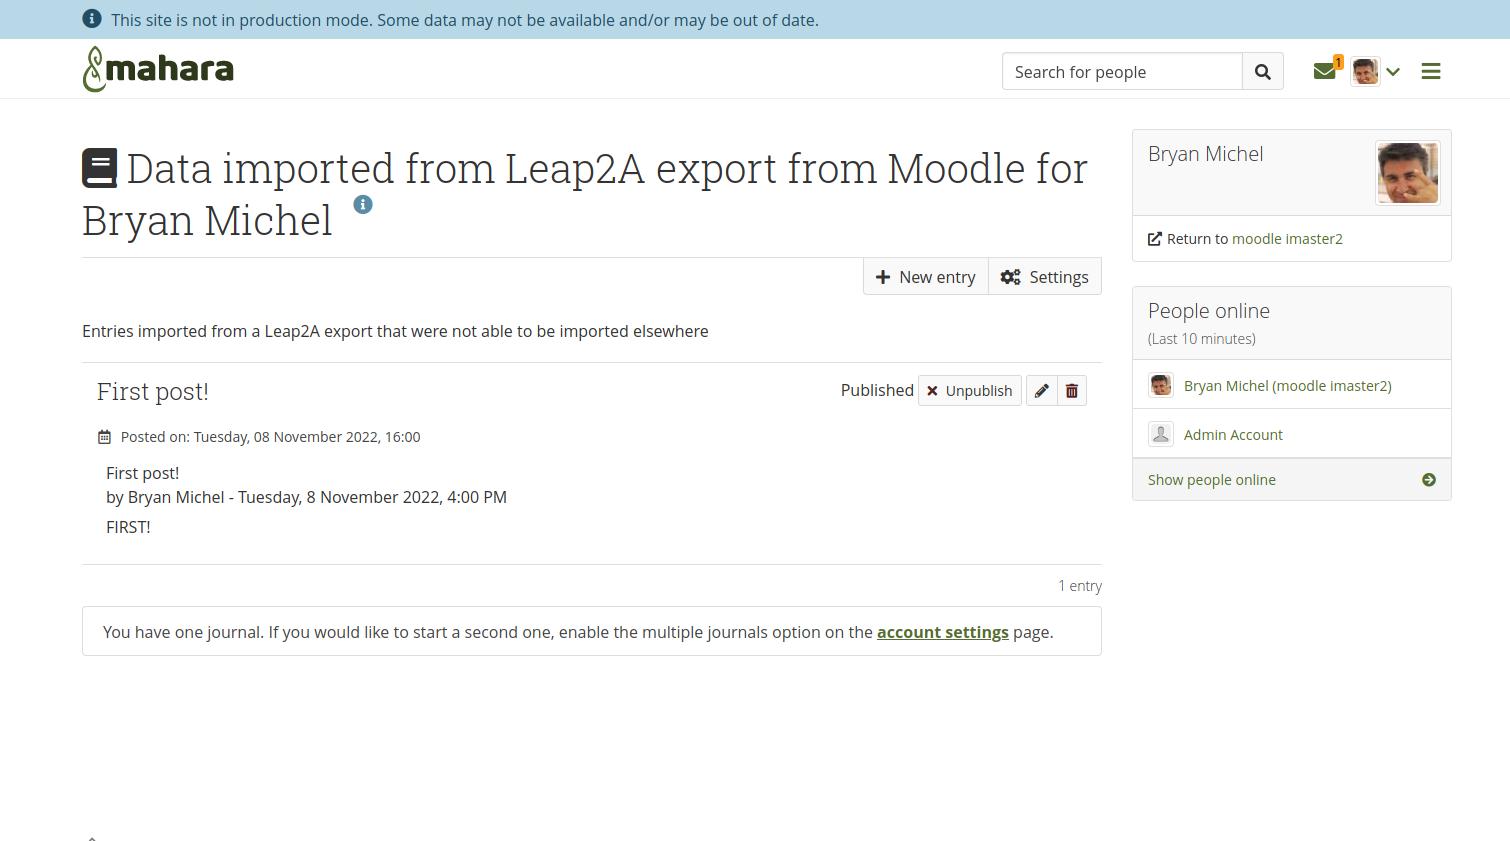Create a New entry
The width and height of the screenshot is (1510, 841).
coord(926,277)
